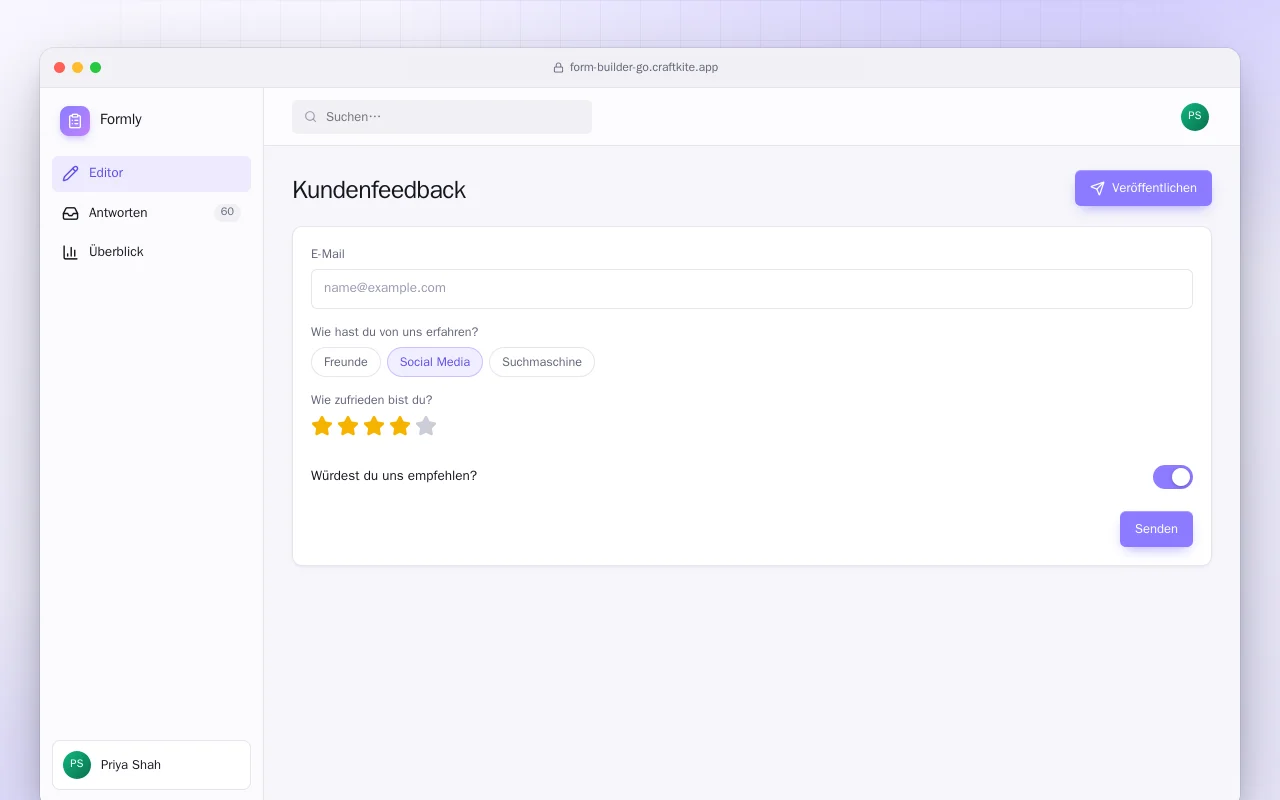This screenshot has width=1280, height=800.
Task: Click the Senden button
Action: [1156, 529]
